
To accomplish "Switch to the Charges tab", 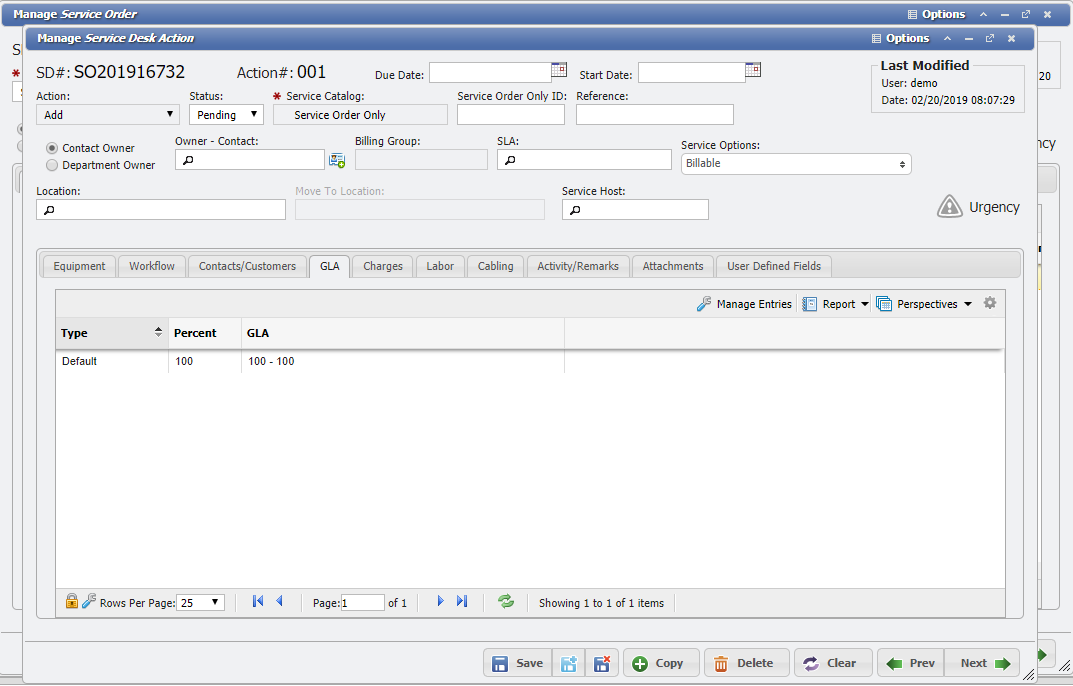I will (x=381, y=266).
